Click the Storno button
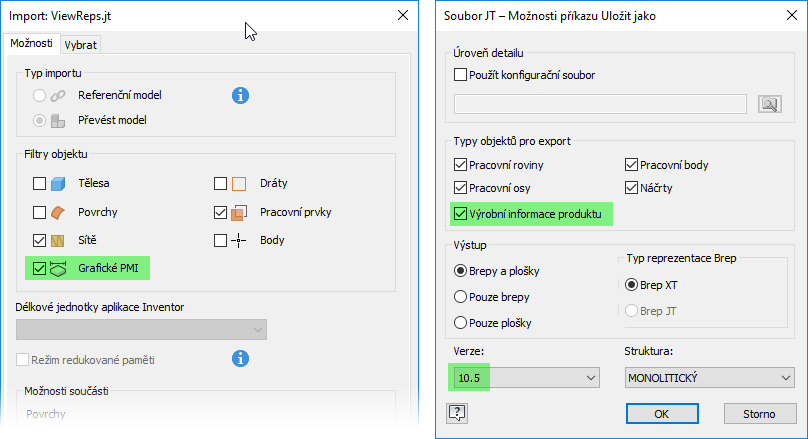The width and height of the screenshot is (808, 439). [758, 412]
